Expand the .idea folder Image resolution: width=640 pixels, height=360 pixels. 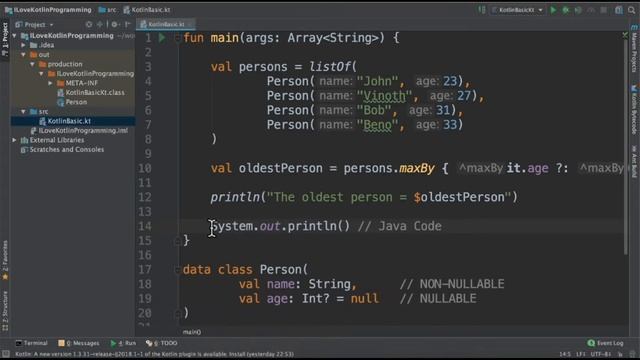24,45
